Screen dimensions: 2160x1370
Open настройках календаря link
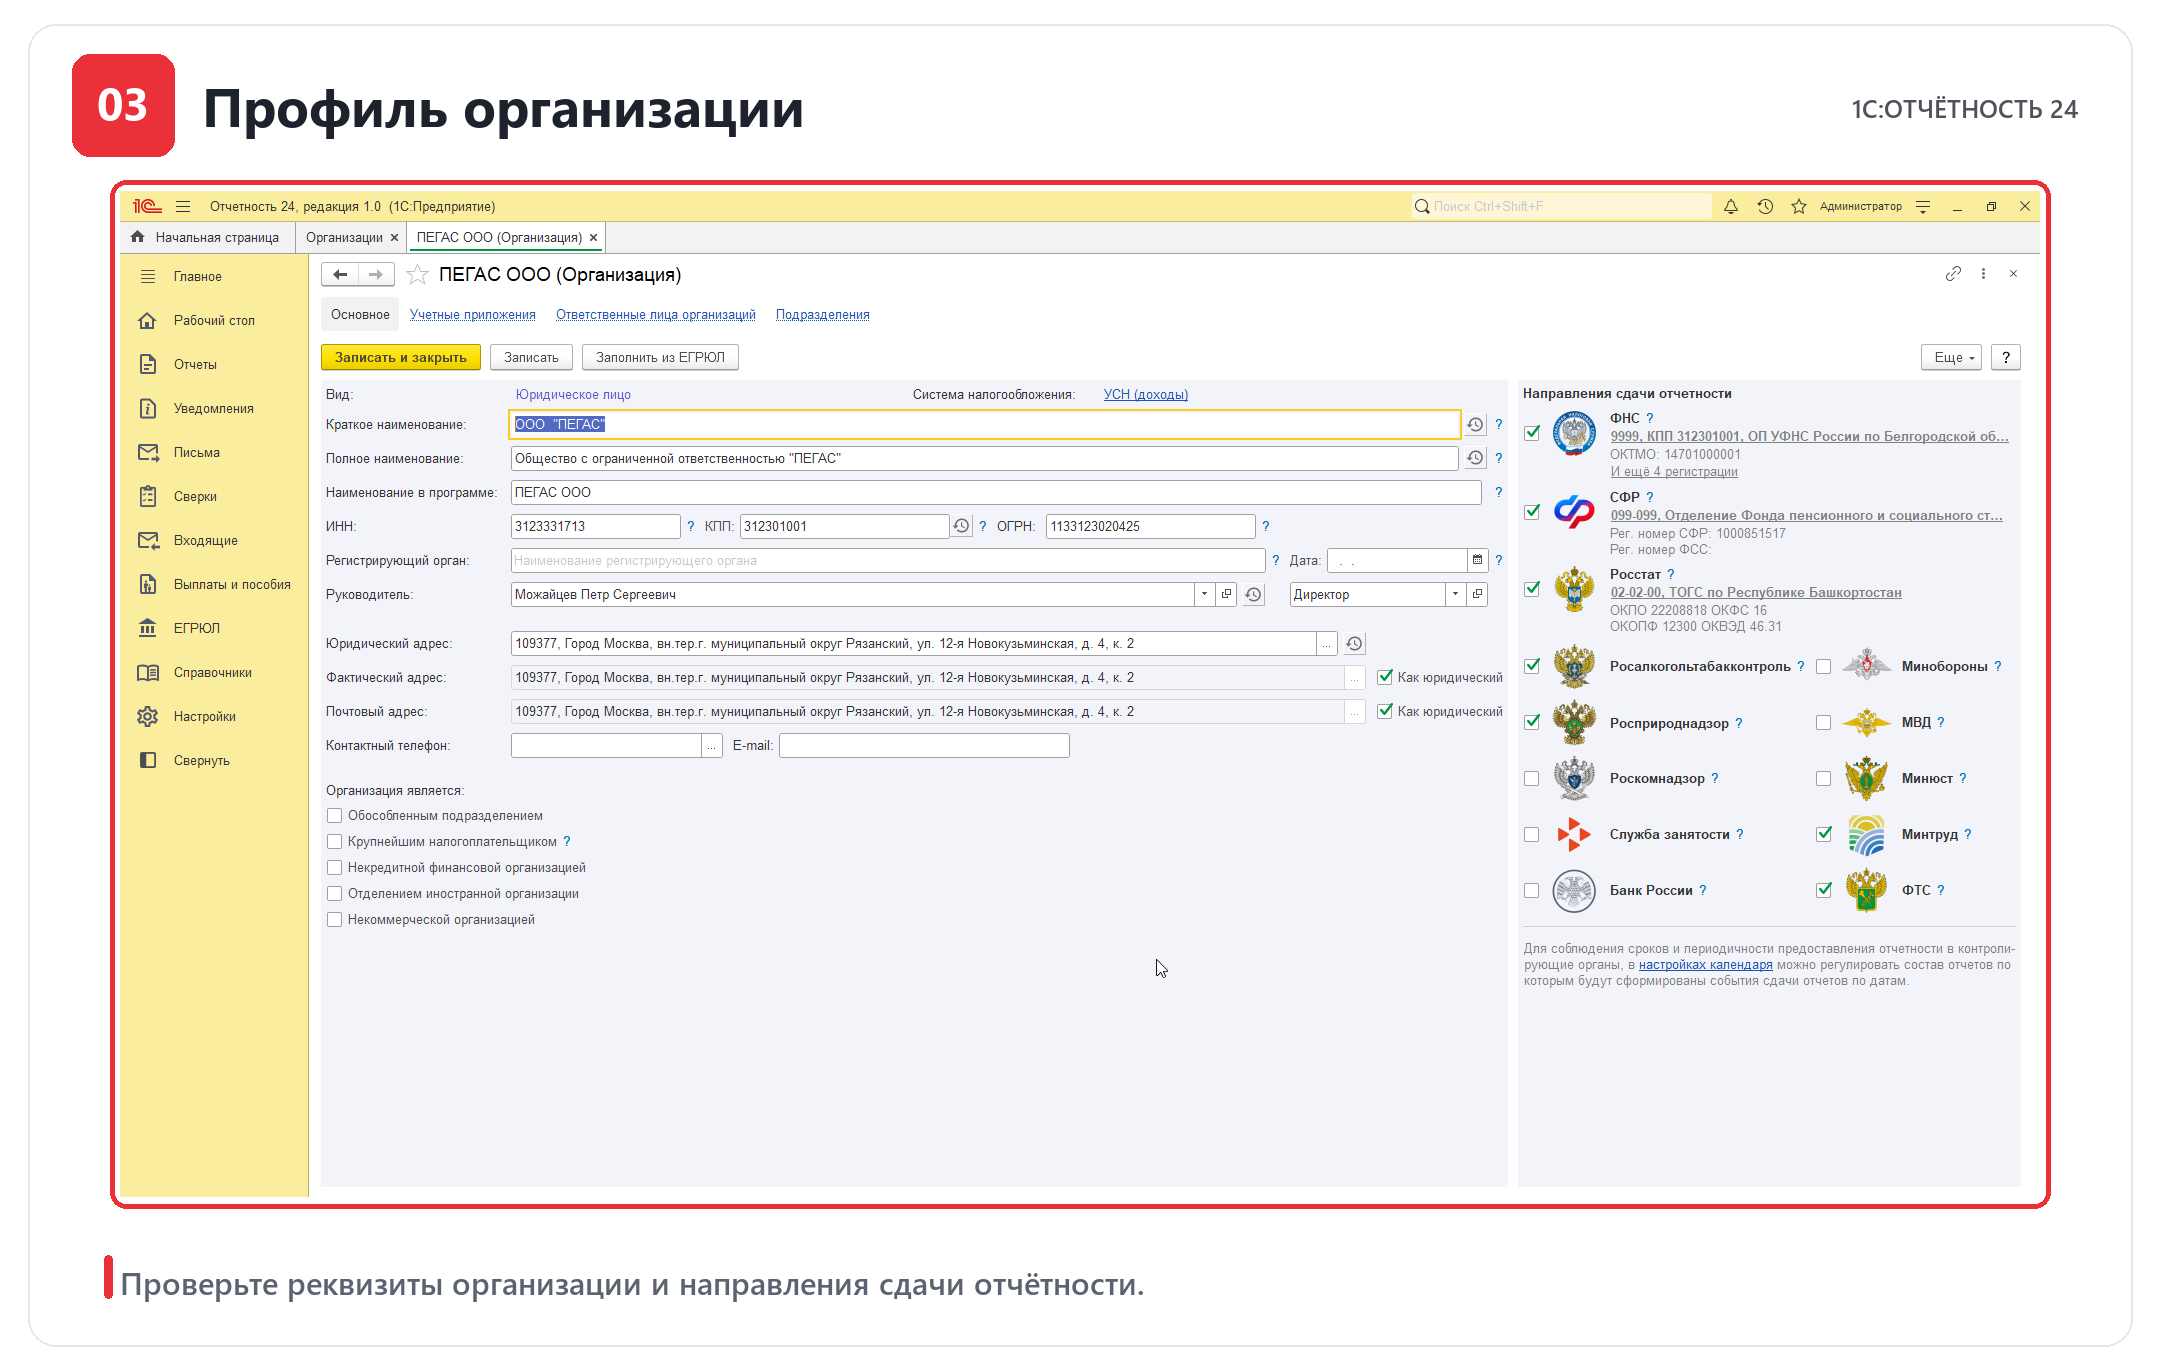point(1706,965)
